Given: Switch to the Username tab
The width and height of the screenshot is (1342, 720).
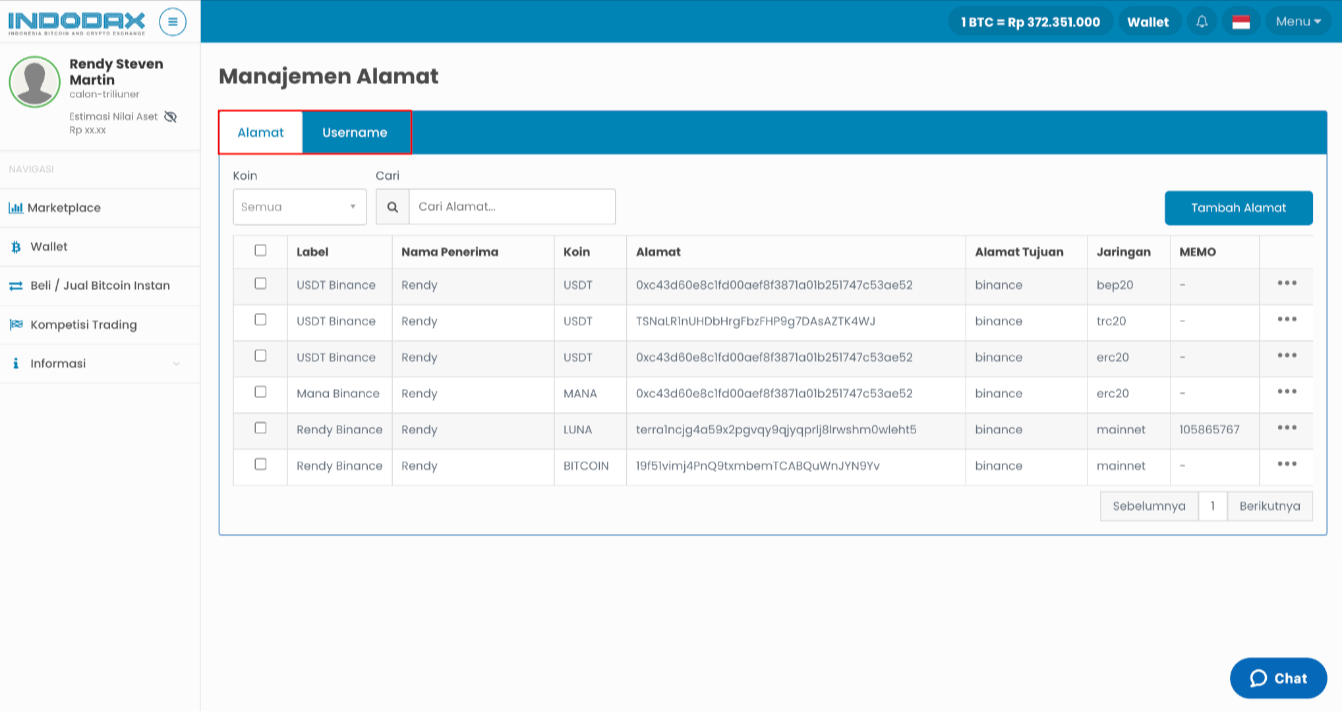Looking at the screenshot, I should 354,132.
